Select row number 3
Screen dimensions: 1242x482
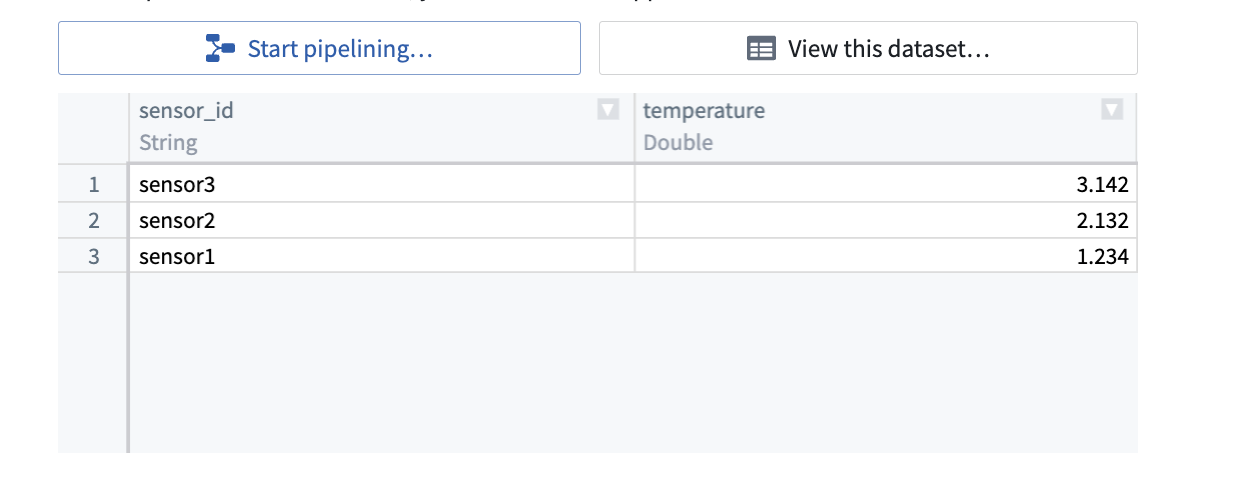[94, 257]
